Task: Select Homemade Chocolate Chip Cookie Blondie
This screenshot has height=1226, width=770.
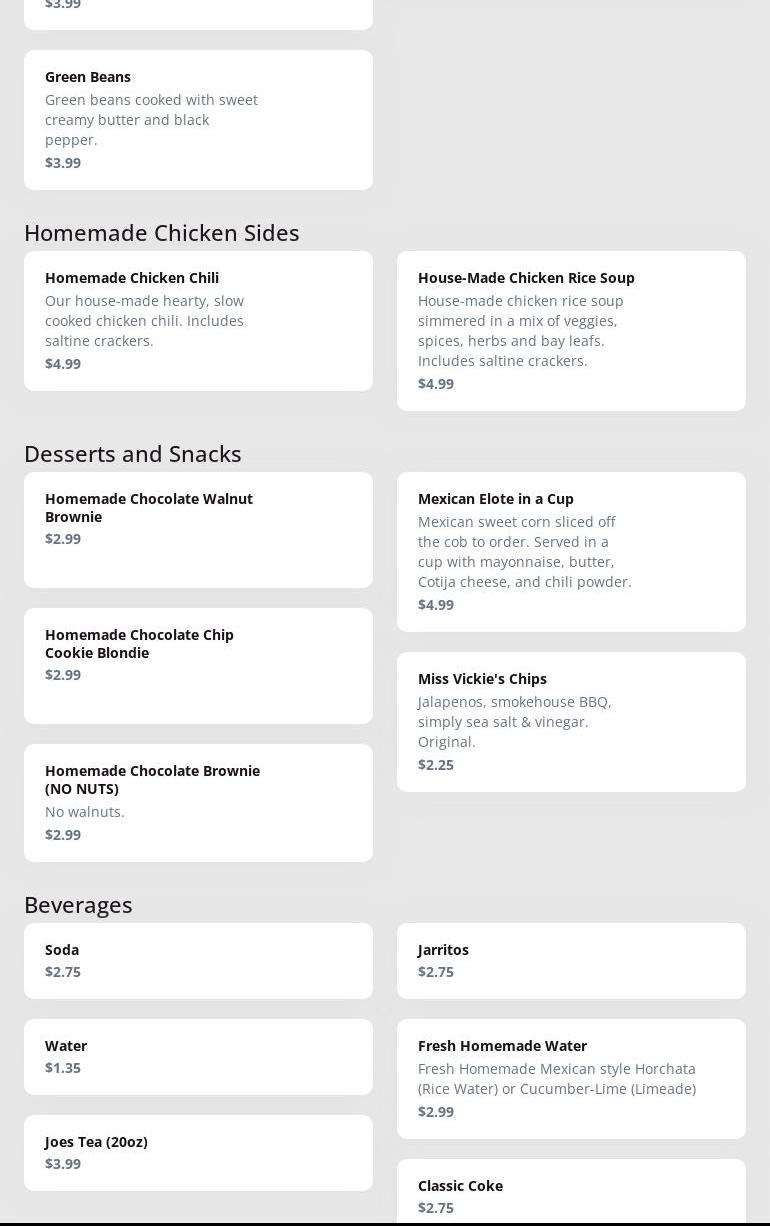Action: (198, 665)
